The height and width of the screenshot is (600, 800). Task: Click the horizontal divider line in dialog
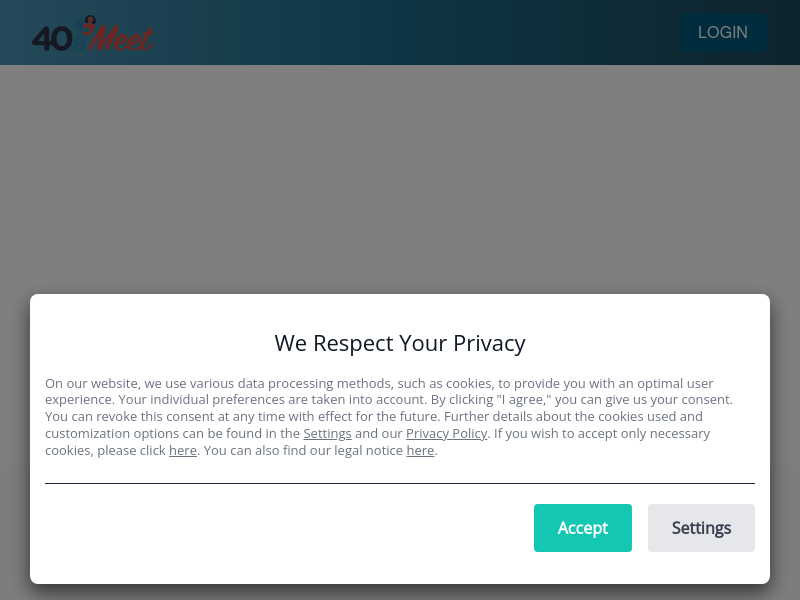400,483
